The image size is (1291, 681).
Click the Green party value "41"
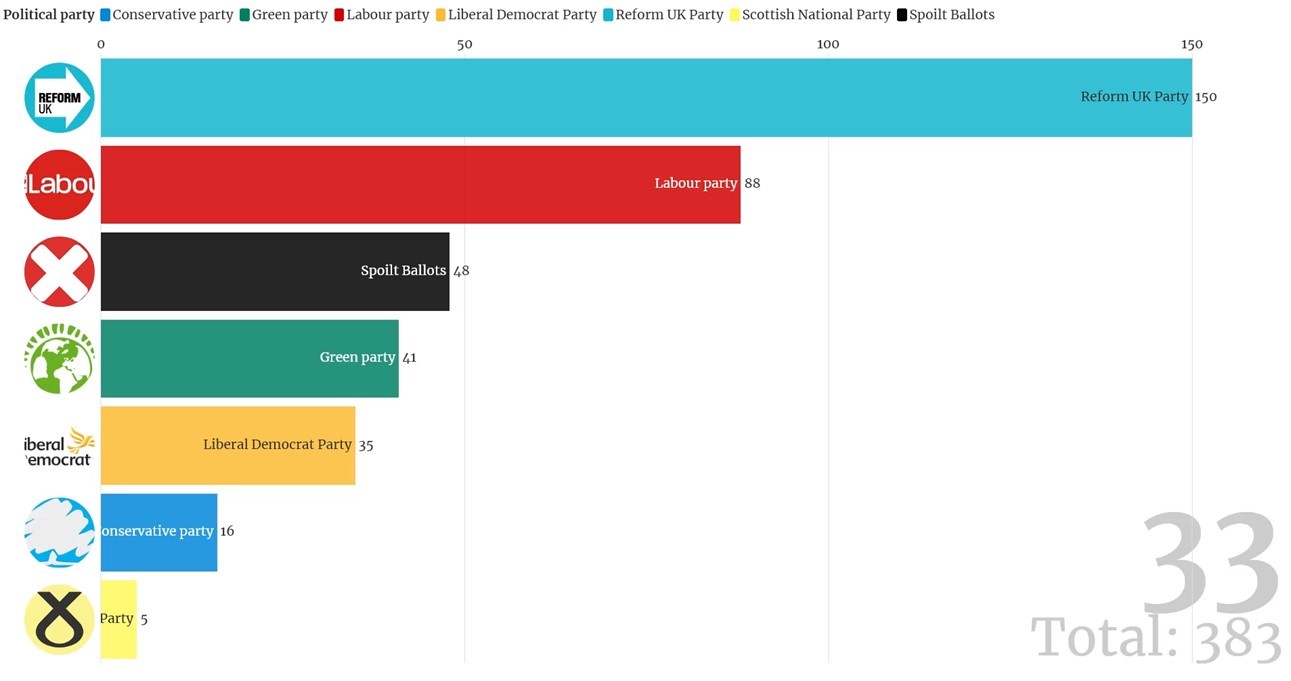[x=409, y=358]
